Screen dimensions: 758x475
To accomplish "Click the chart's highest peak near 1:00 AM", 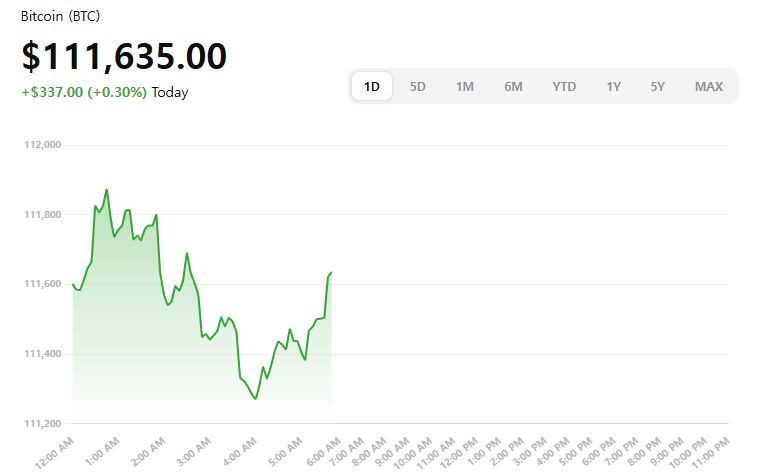I will (107, 189).
